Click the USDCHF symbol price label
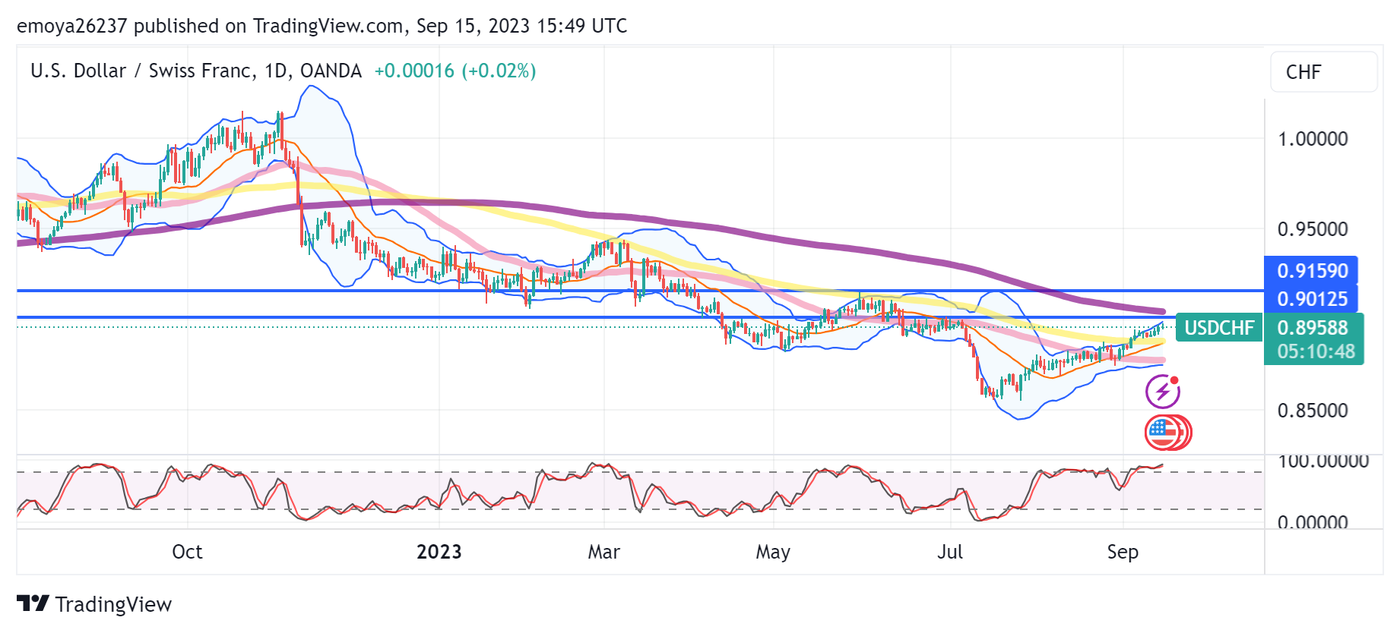This screenshot has width=1400, height=633. 1219,328
